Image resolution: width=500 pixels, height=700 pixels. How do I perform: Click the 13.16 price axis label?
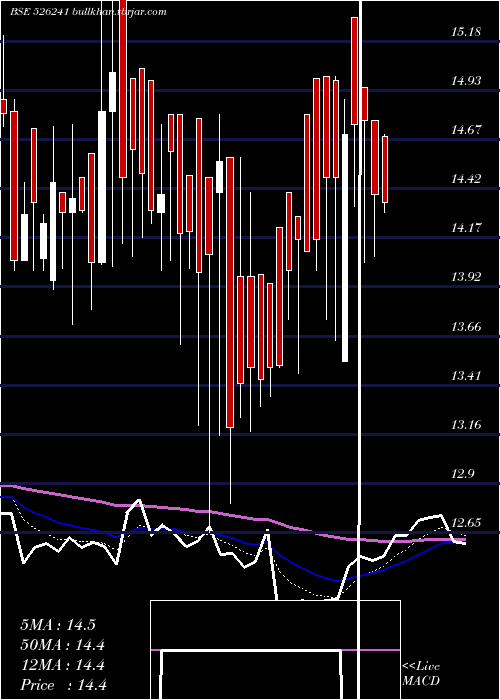pos(466,425)
